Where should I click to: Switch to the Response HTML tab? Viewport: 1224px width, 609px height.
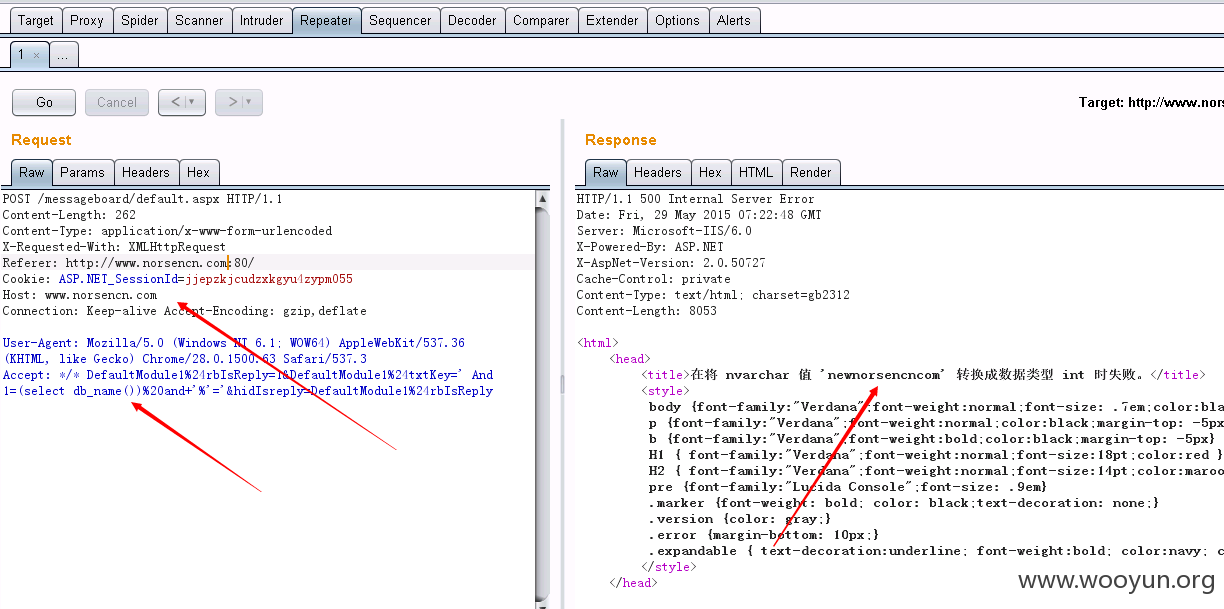756,172
